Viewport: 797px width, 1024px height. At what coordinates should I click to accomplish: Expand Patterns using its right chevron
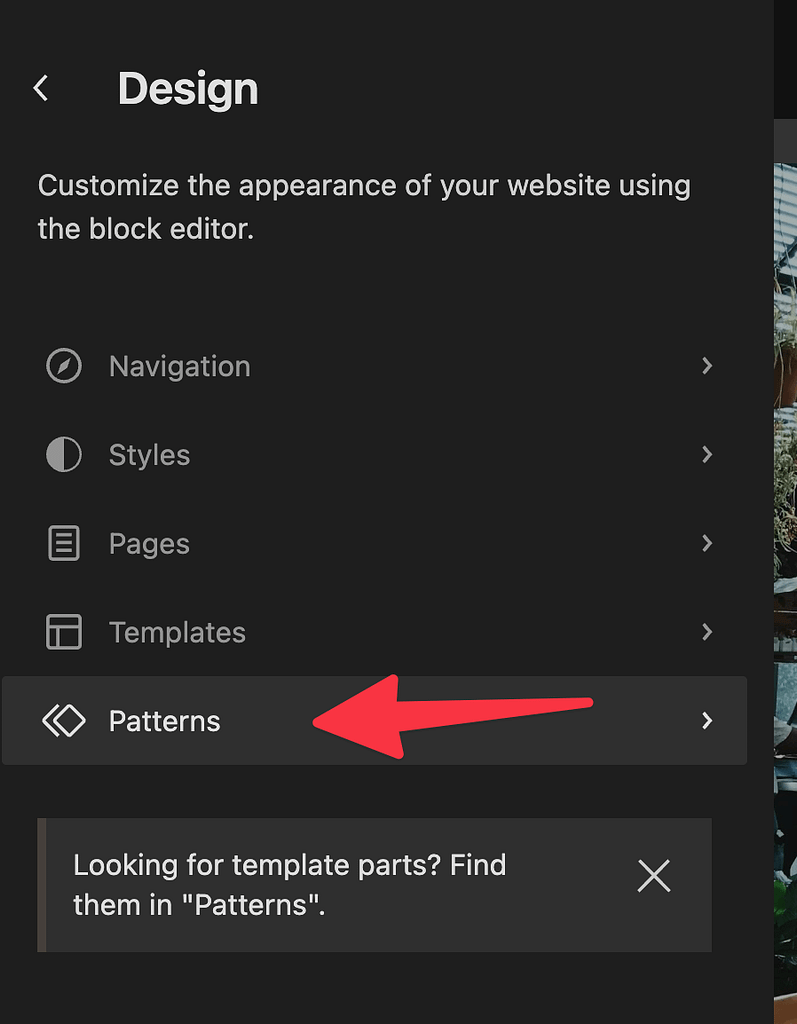pos(707,721)
